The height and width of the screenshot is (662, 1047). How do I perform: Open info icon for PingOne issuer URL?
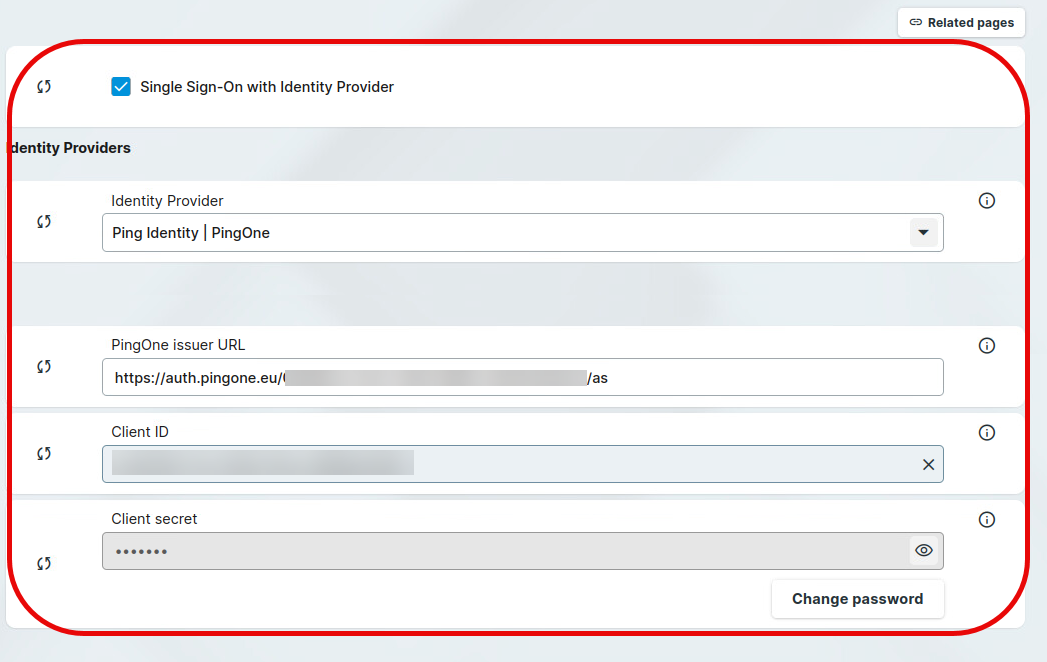(987, 346)
